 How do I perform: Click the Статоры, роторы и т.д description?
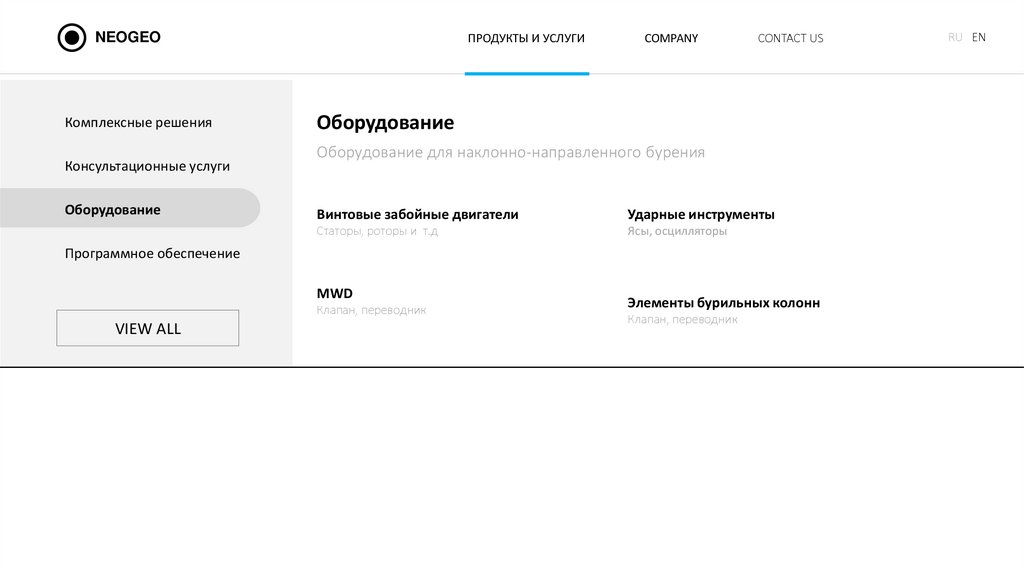pos(377,231)
